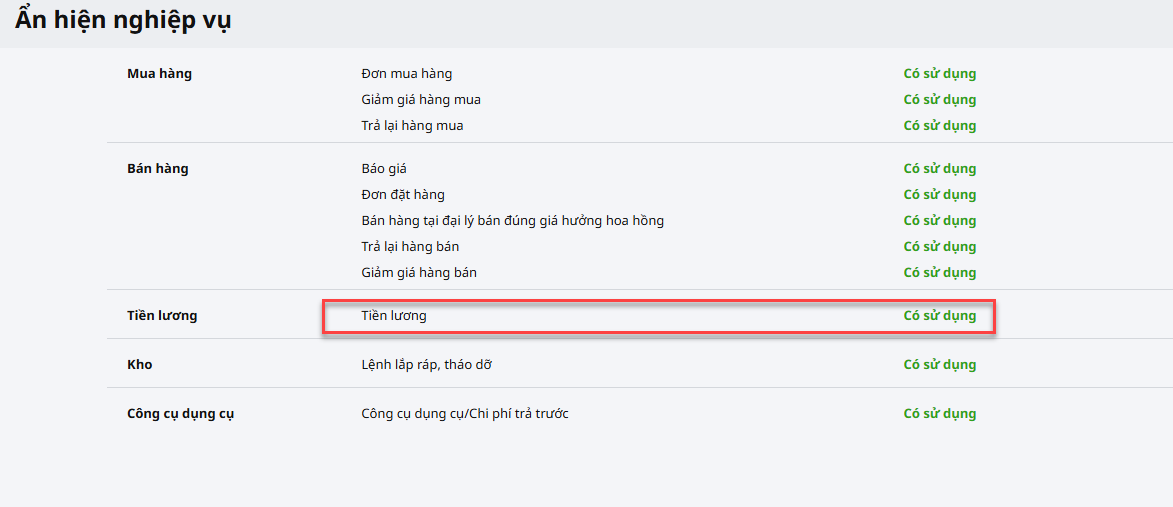Toggle usage status for Giảm giá hàng bán
The width and height of the screenshot is (1173, 507).
point(939,273)
